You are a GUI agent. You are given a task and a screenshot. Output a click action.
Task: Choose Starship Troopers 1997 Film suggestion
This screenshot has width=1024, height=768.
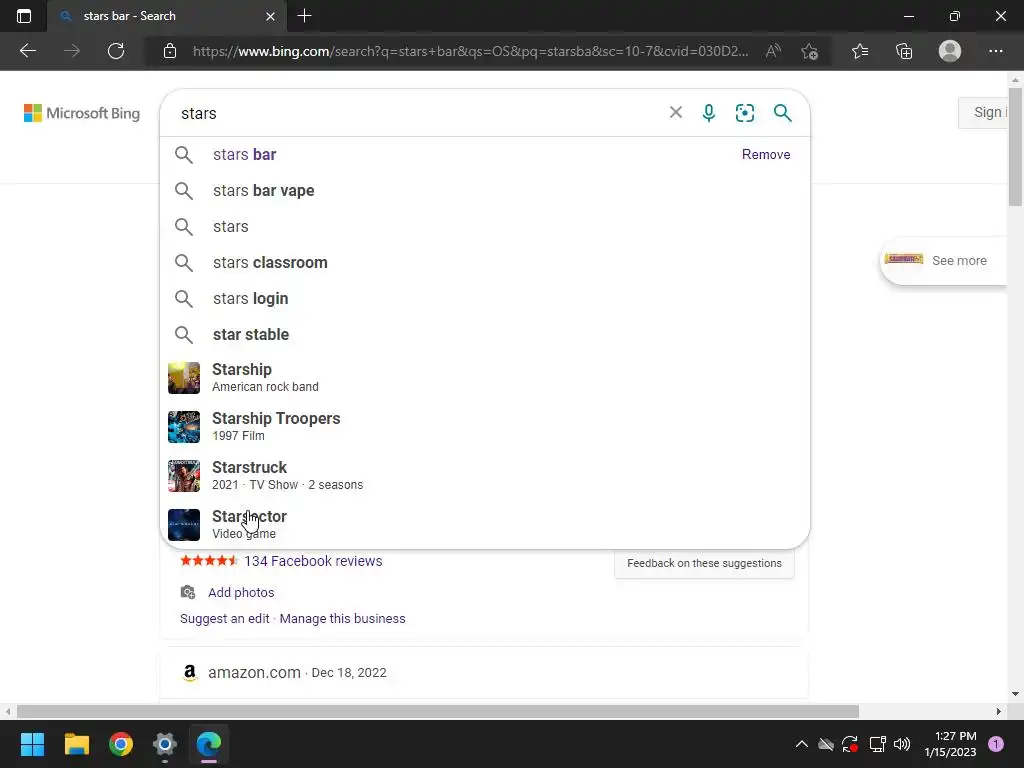[485, 426]
